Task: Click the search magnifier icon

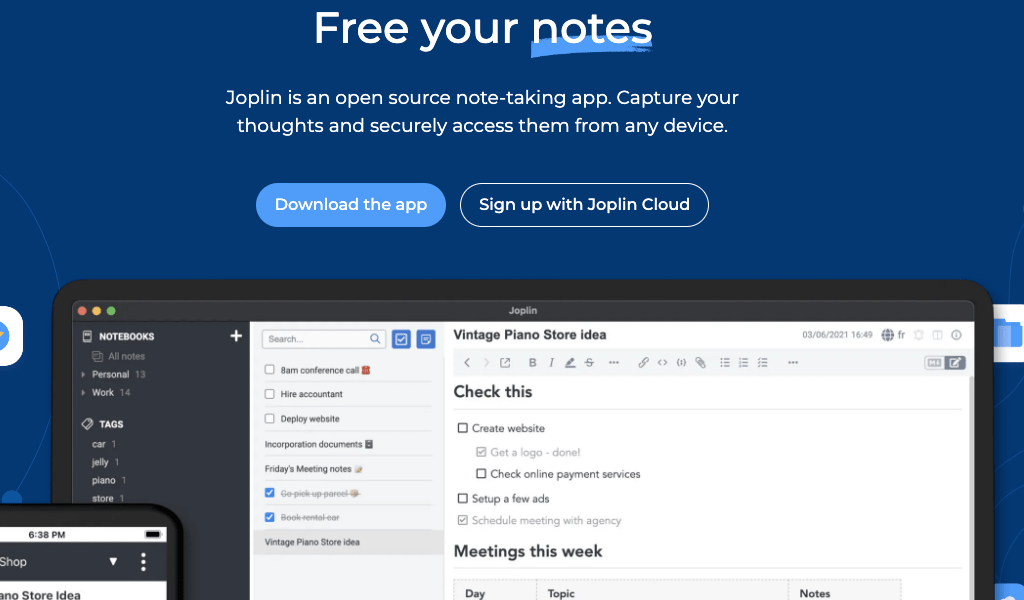Action: (375, 339)
